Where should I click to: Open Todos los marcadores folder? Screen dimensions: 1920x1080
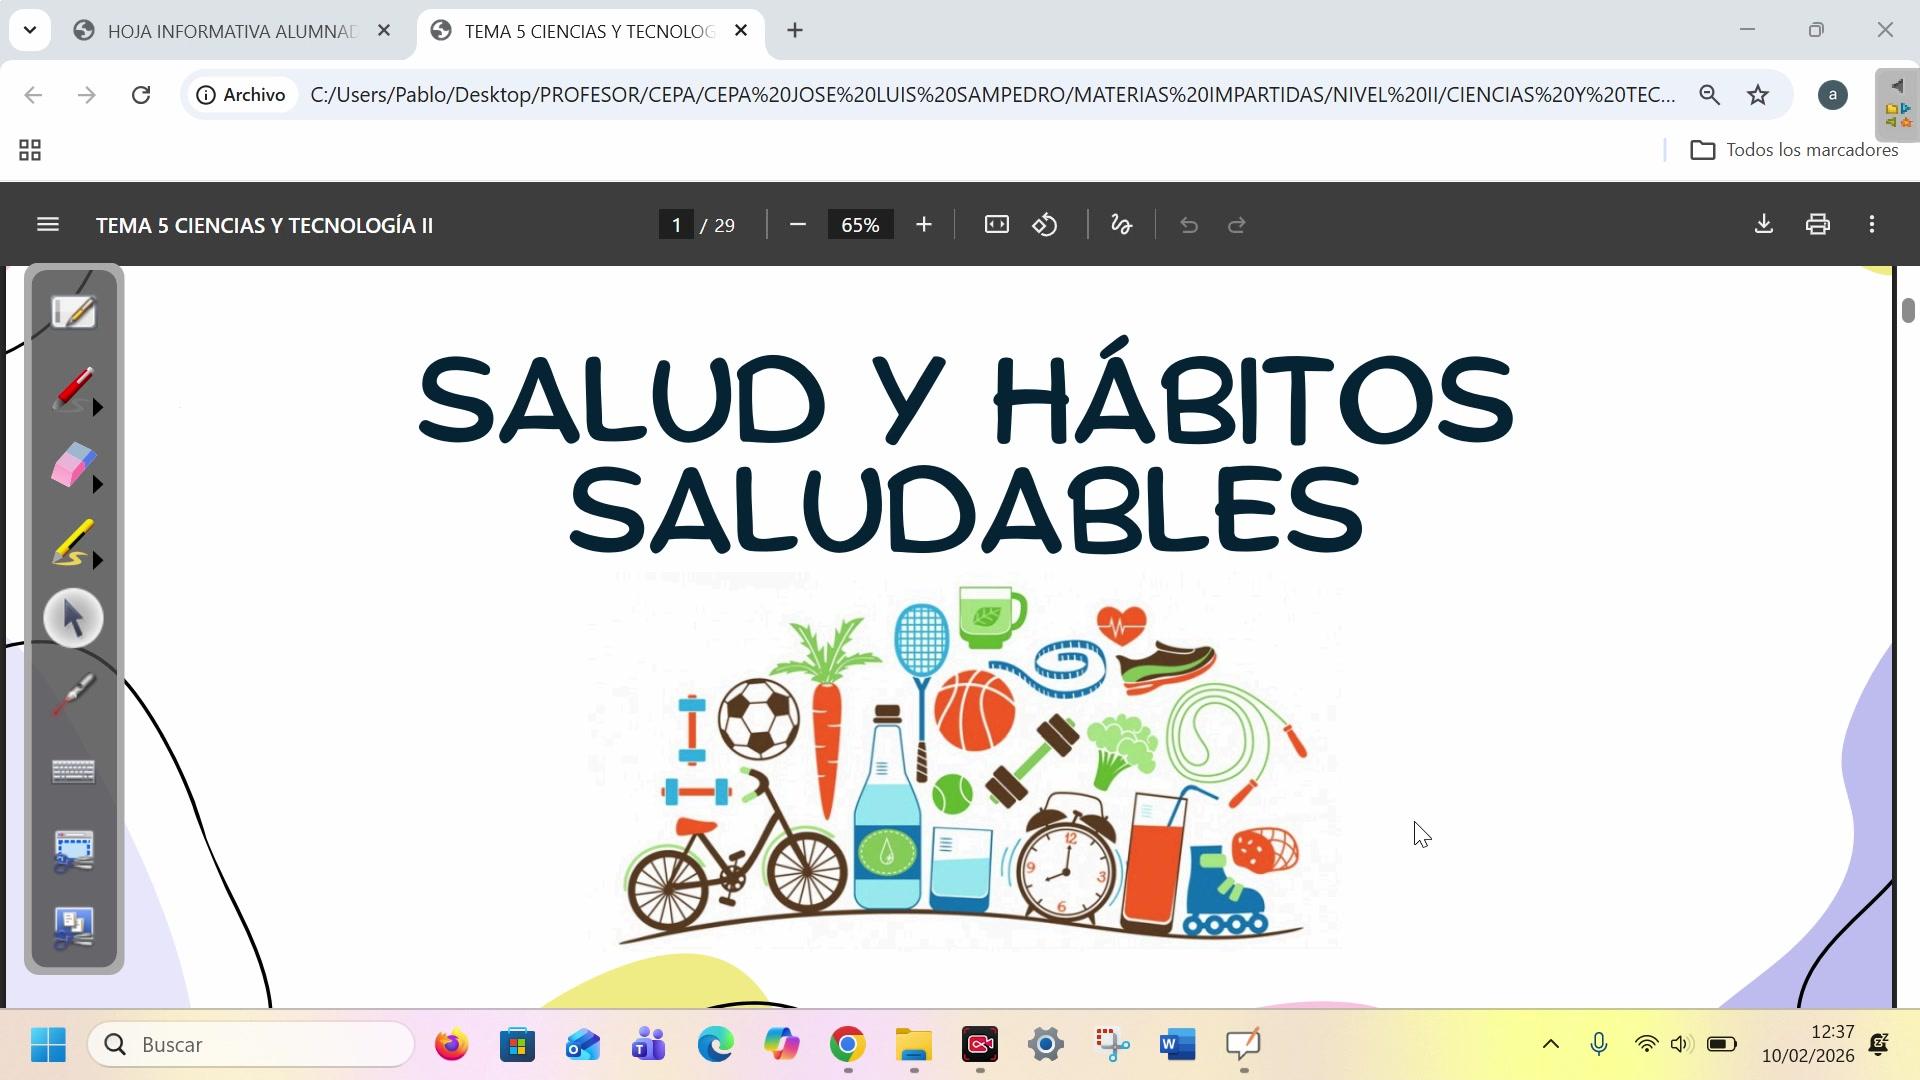point(1794,150)
